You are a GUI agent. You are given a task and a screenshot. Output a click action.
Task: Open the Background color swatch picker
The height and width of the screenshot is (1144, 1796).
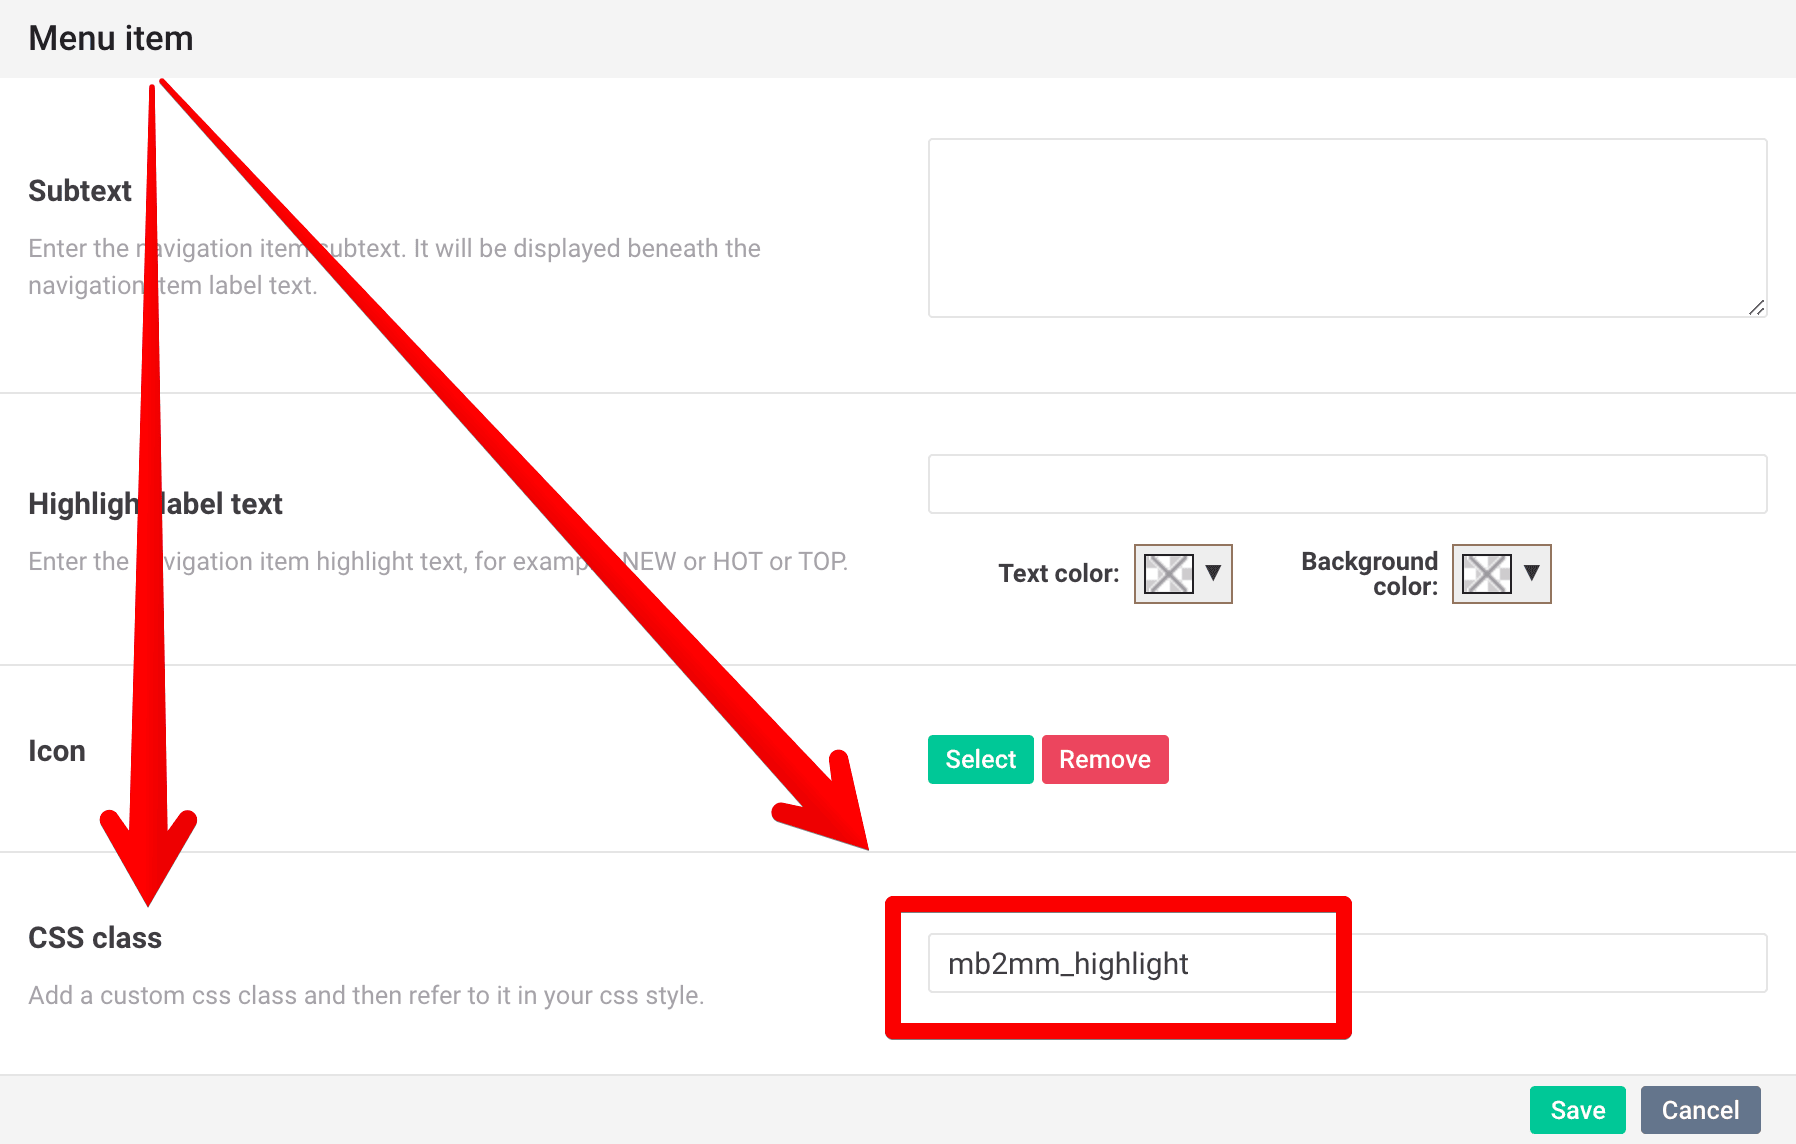pyautogui.click(x=1487, y=574)
